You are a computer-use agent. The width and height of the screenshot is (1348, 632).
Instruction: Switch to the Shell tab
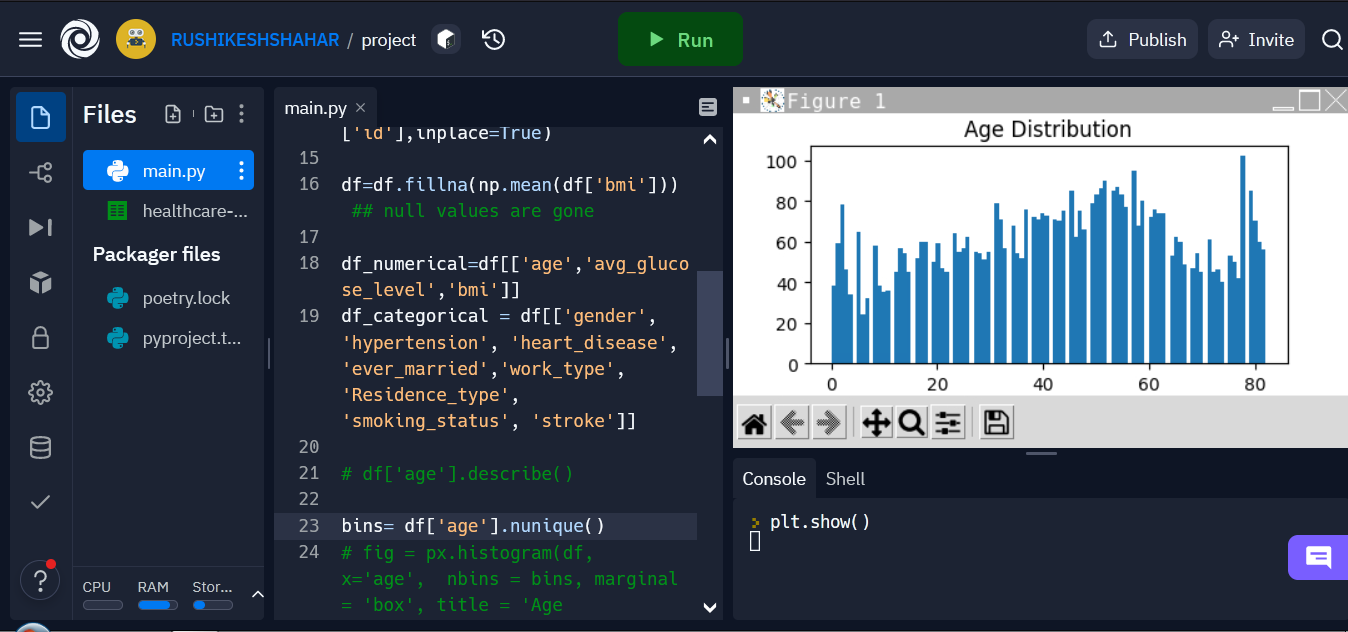845,479
